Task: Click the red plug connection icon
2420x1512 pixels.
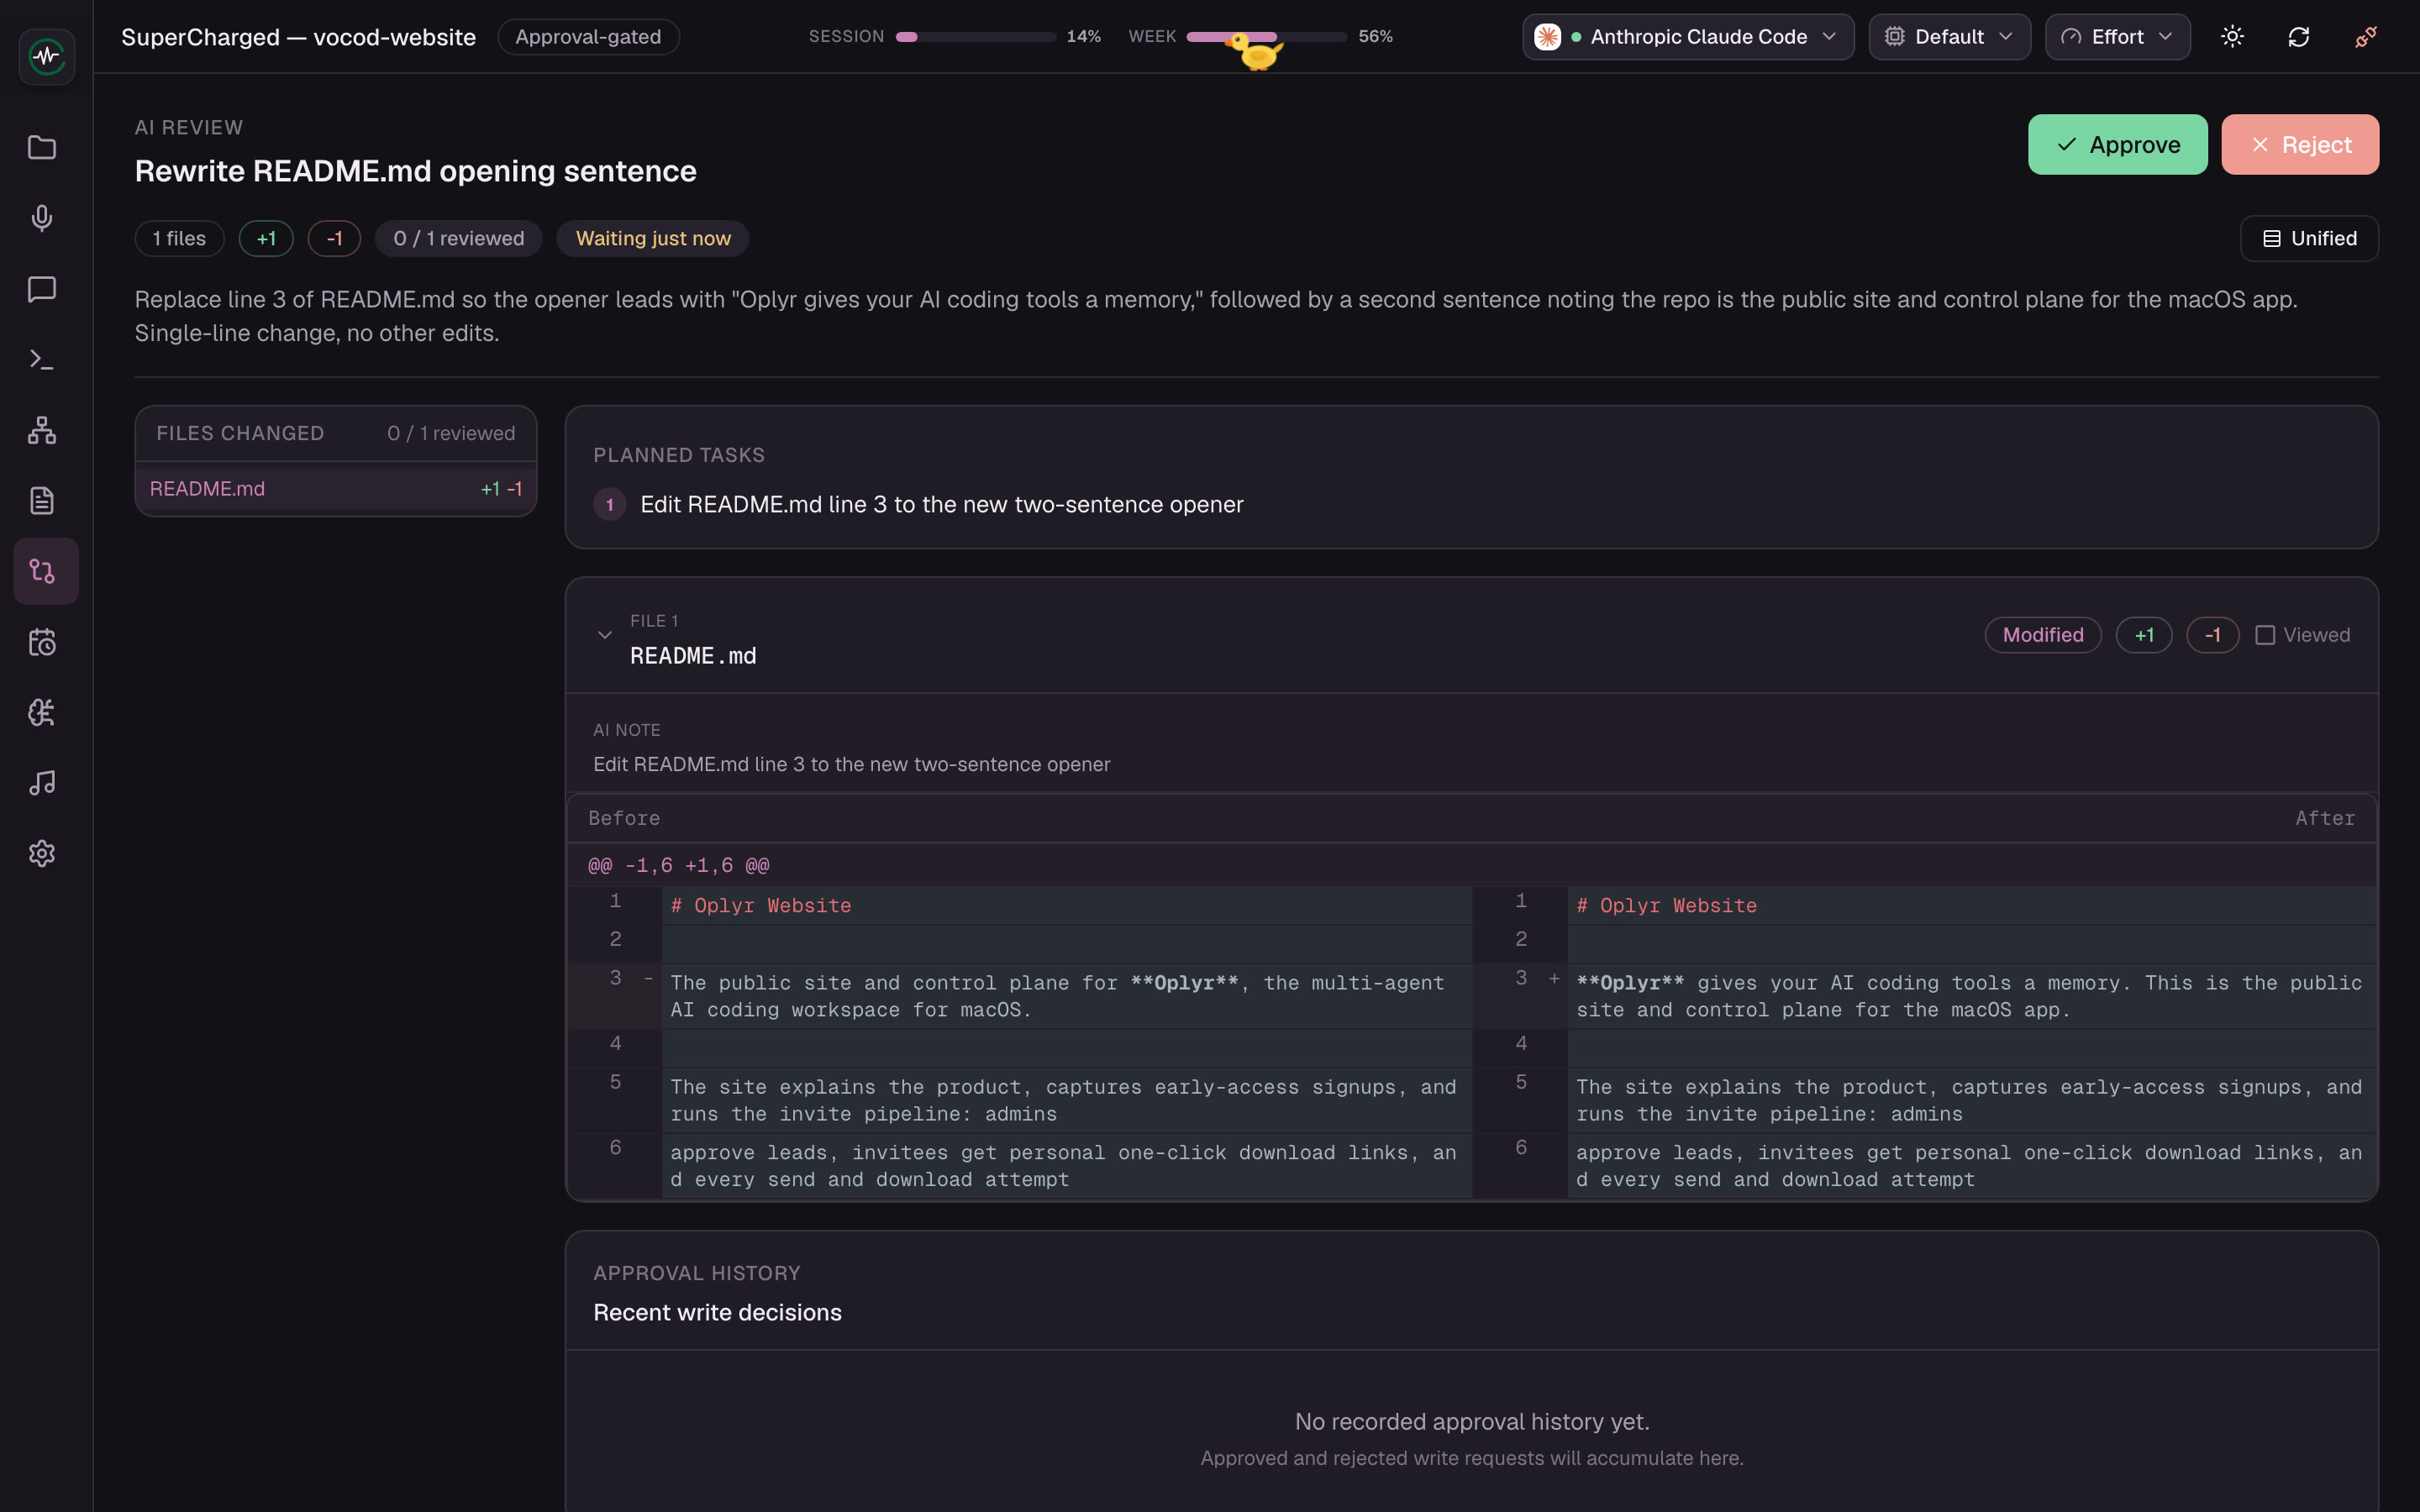Action: [x=2366, y=37]
